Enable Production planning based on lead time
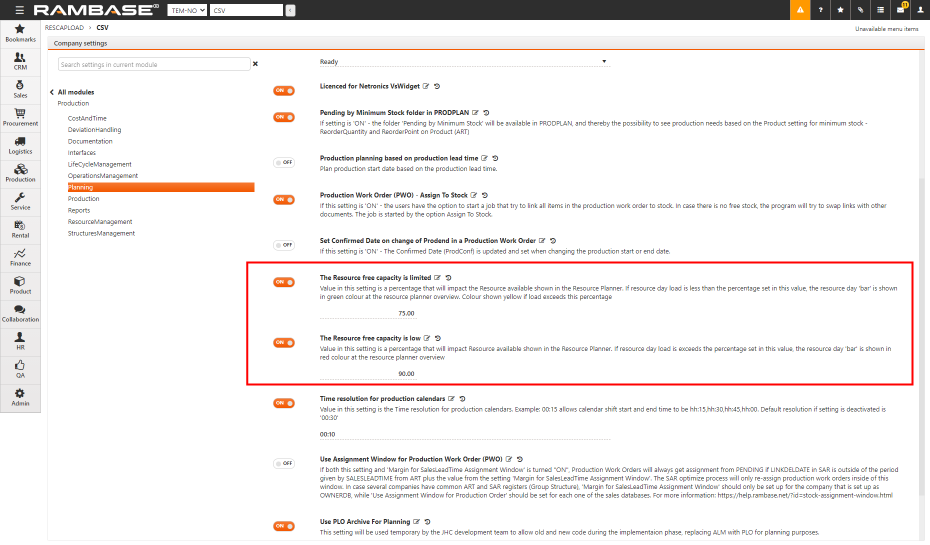930x545 pixels. (x=284, y=162)
